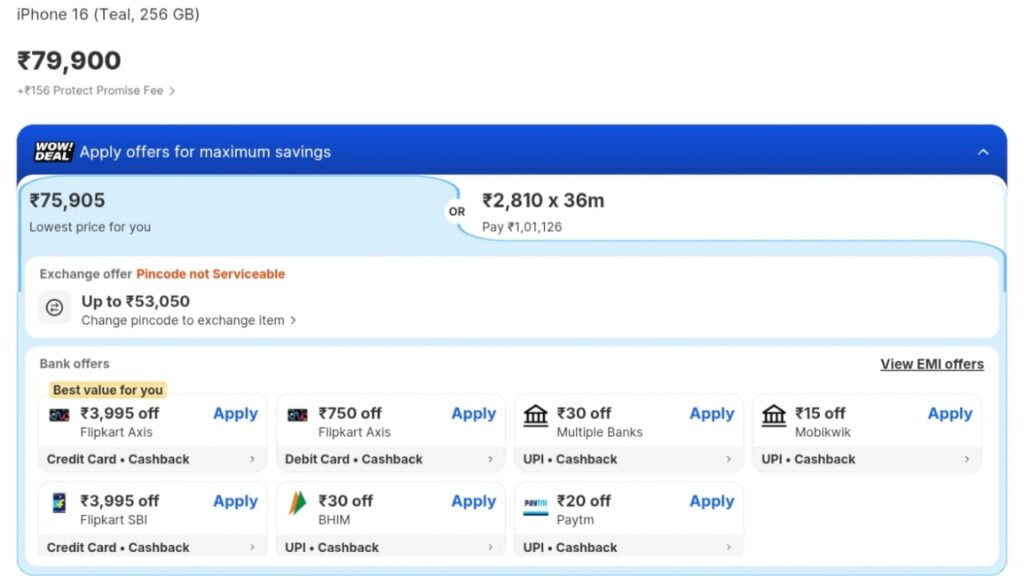Click the Paytm logo icon
The height and width of the screenshot is (576, 1024).
pos(536,503)
